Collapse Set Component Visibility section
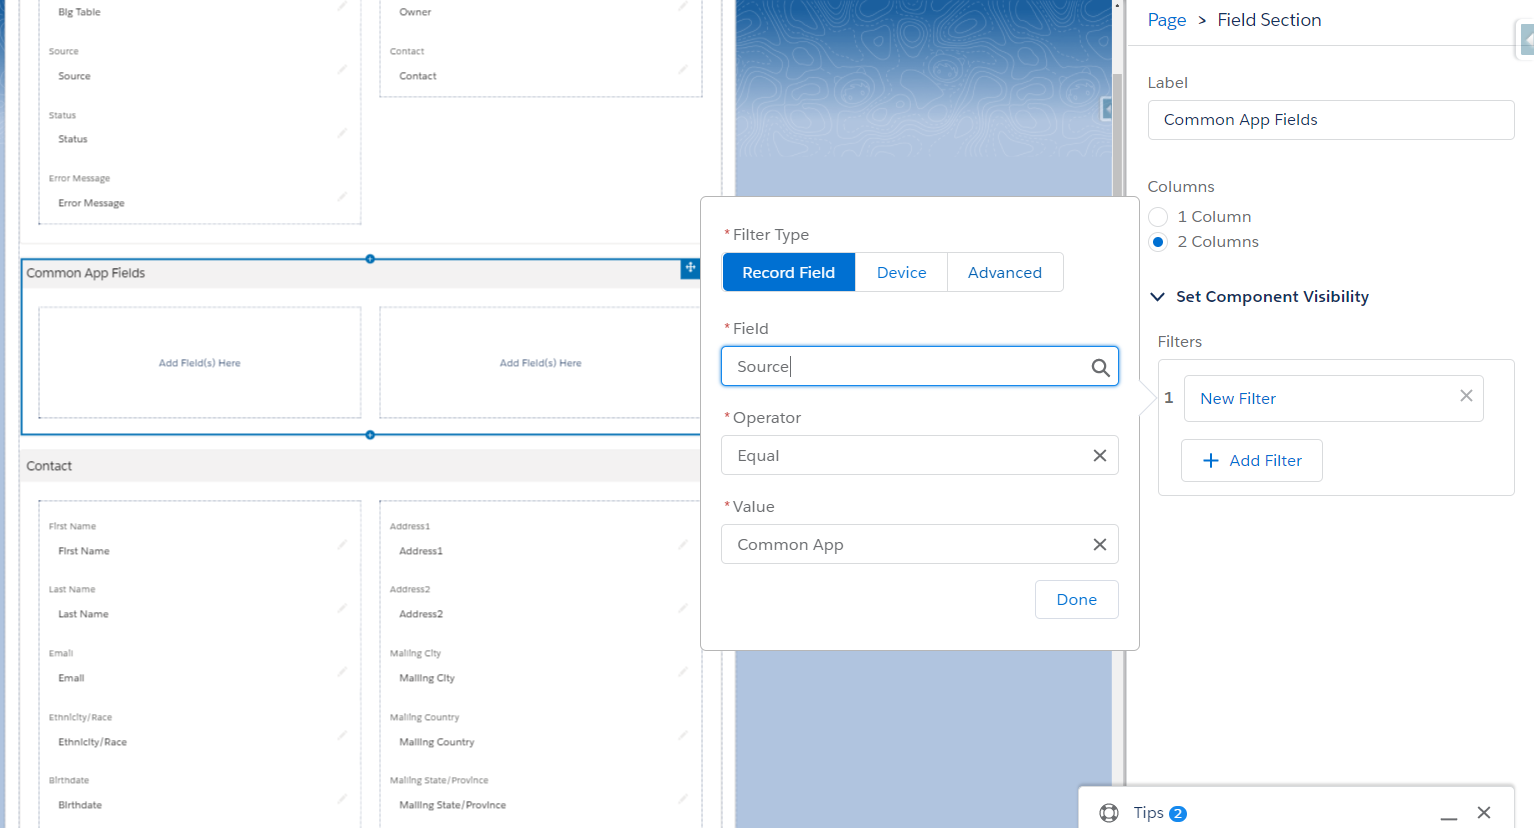Viewport: 1534px width, 828px height. pos(1158,297)
